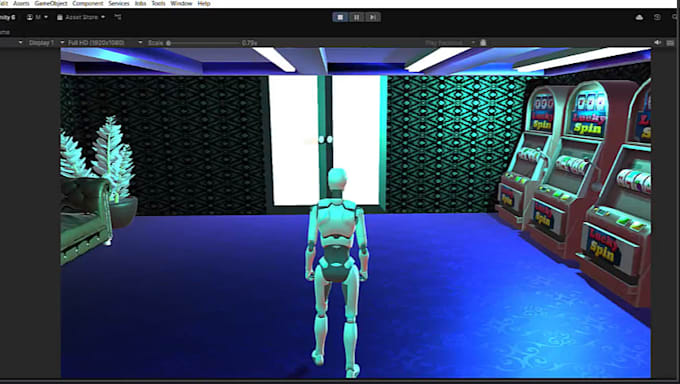Image resolution: width=680 pixels, height=384 pixels.
Task: Click the Game view Scale slider
Action: point(204,43)
